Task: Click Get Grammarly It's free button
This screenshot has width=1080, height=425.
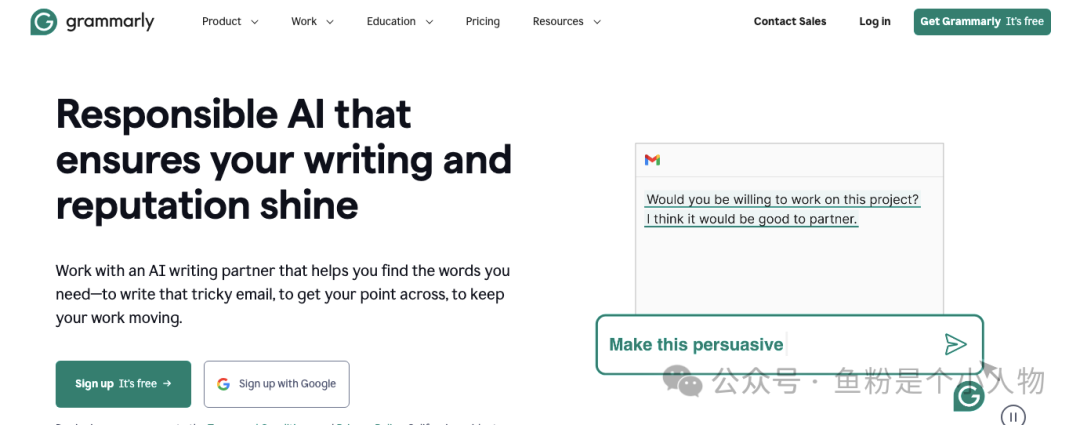Action: click(982, 21)
